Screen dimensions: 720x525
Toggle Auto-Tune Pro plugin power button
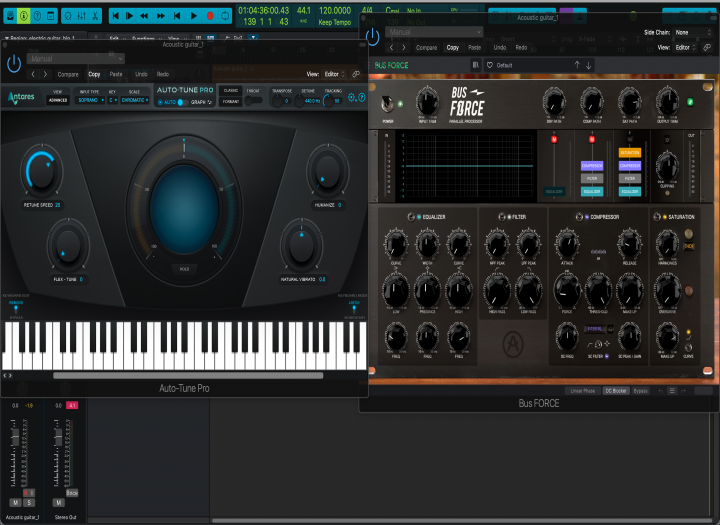(x=14, y=63)
